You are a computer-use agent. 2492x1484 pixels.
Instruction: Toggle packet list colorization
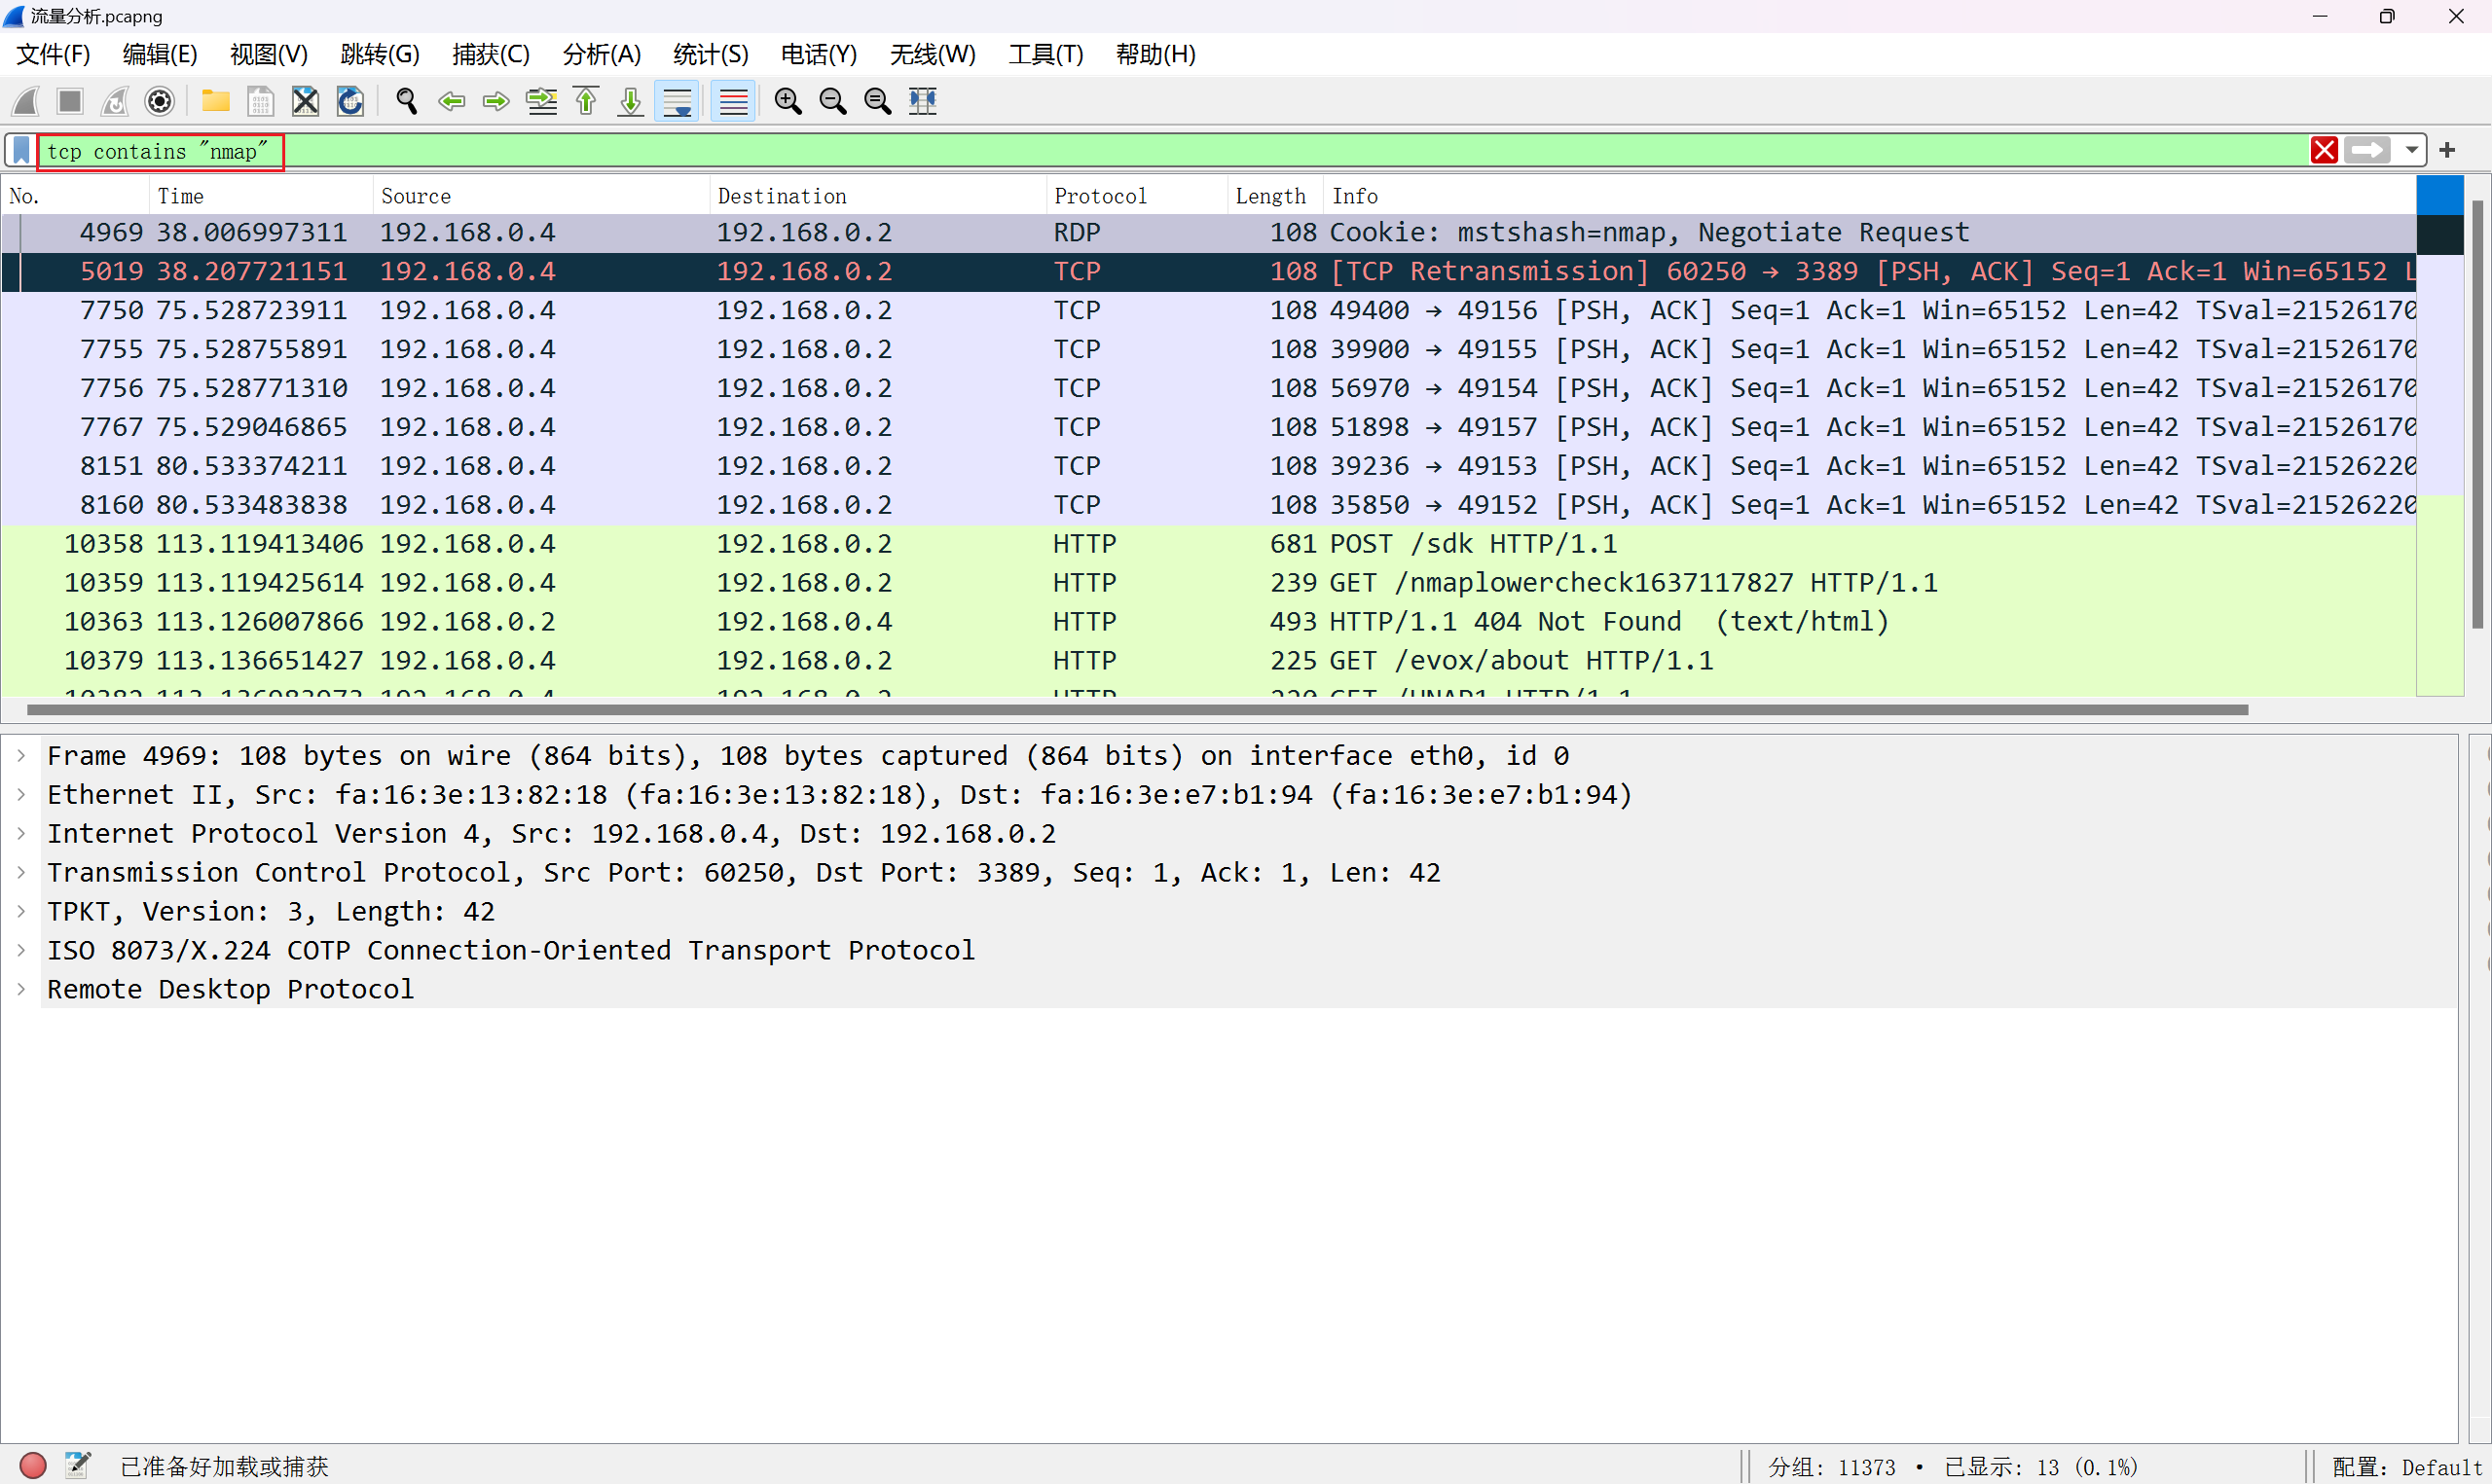733,101
